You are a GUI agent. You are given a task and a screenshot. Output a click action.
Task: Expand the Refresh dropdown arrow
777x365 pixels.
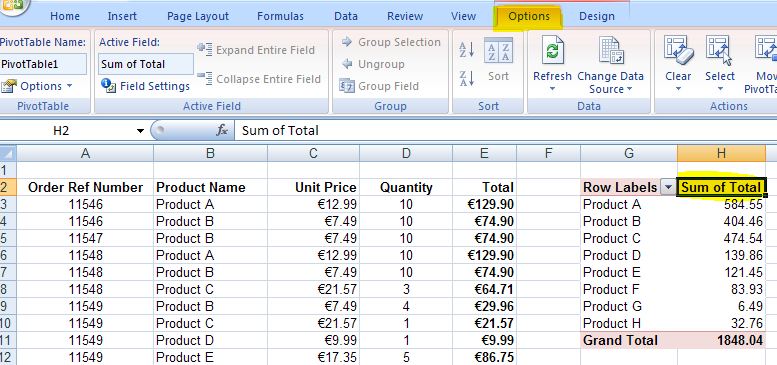[552, 90]
